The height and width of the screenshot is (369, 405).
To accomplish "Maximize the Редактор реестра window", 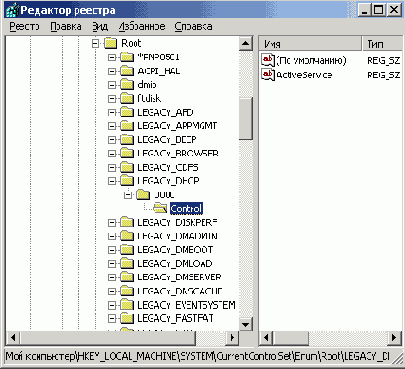I will (x=379, y=10).
